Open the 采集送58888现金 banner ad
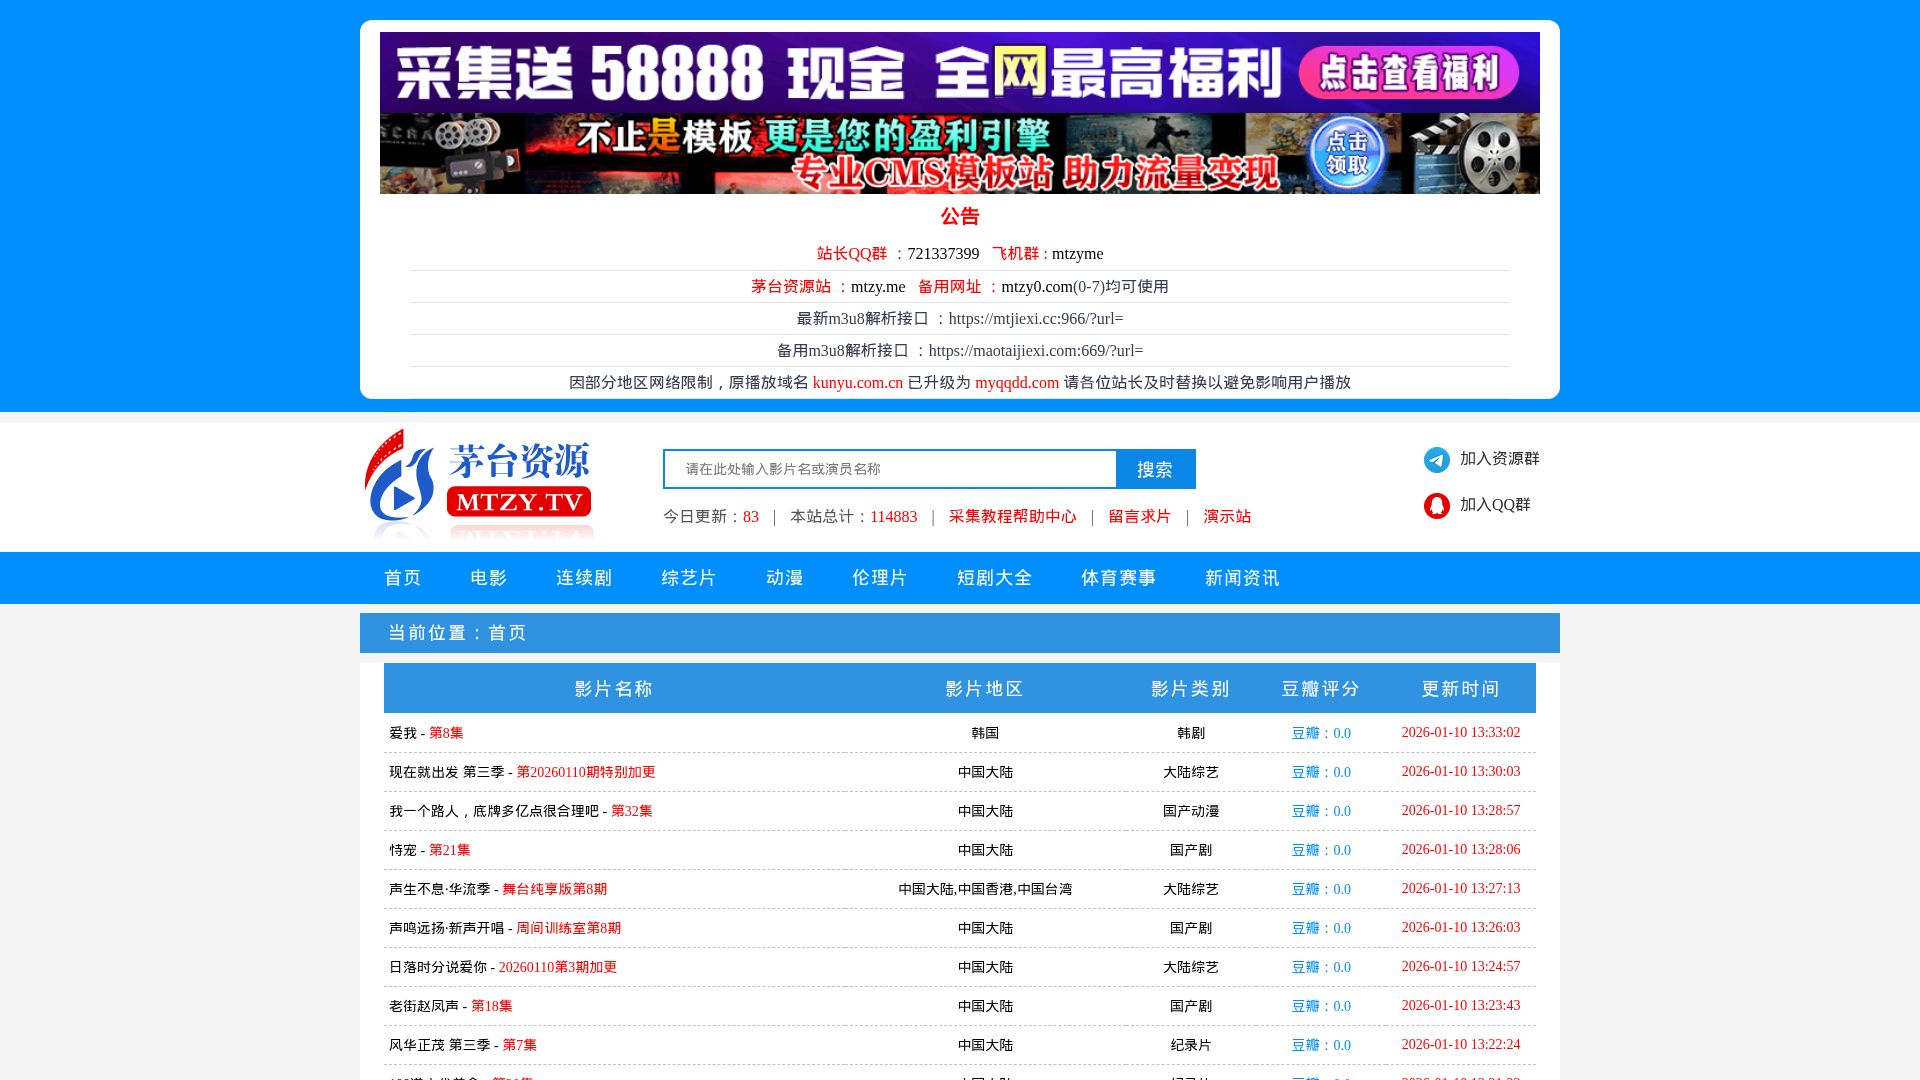Viewport: 1920px width, 1080px height. (x=959, y=72)
